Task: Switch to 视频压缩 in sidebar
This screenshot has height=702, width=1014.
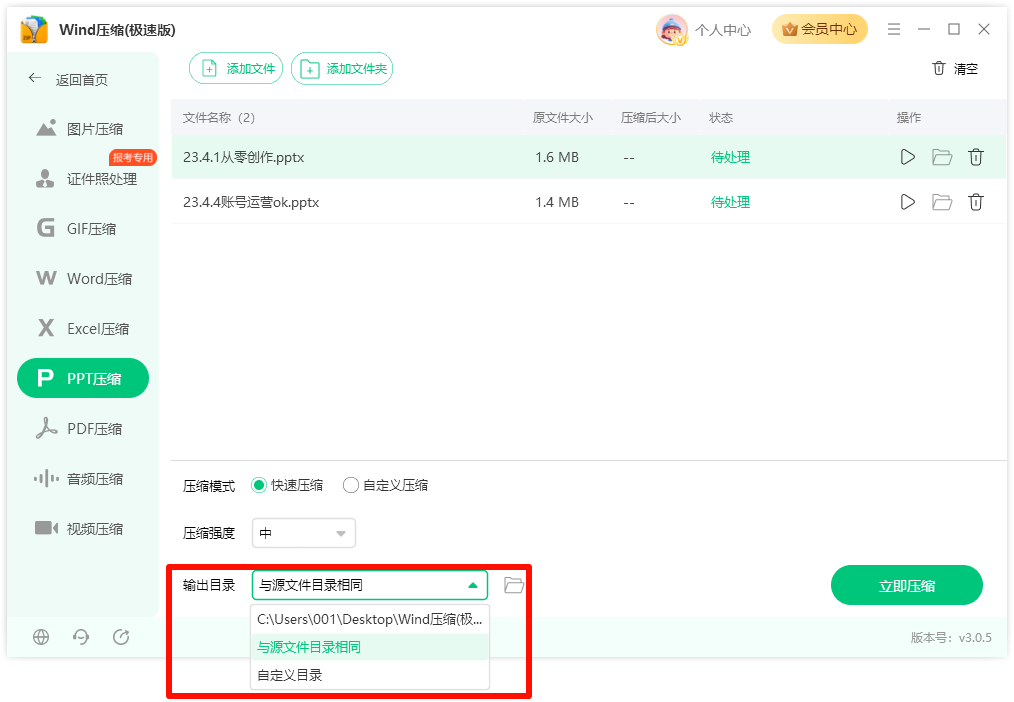Action: click(79, 529)
